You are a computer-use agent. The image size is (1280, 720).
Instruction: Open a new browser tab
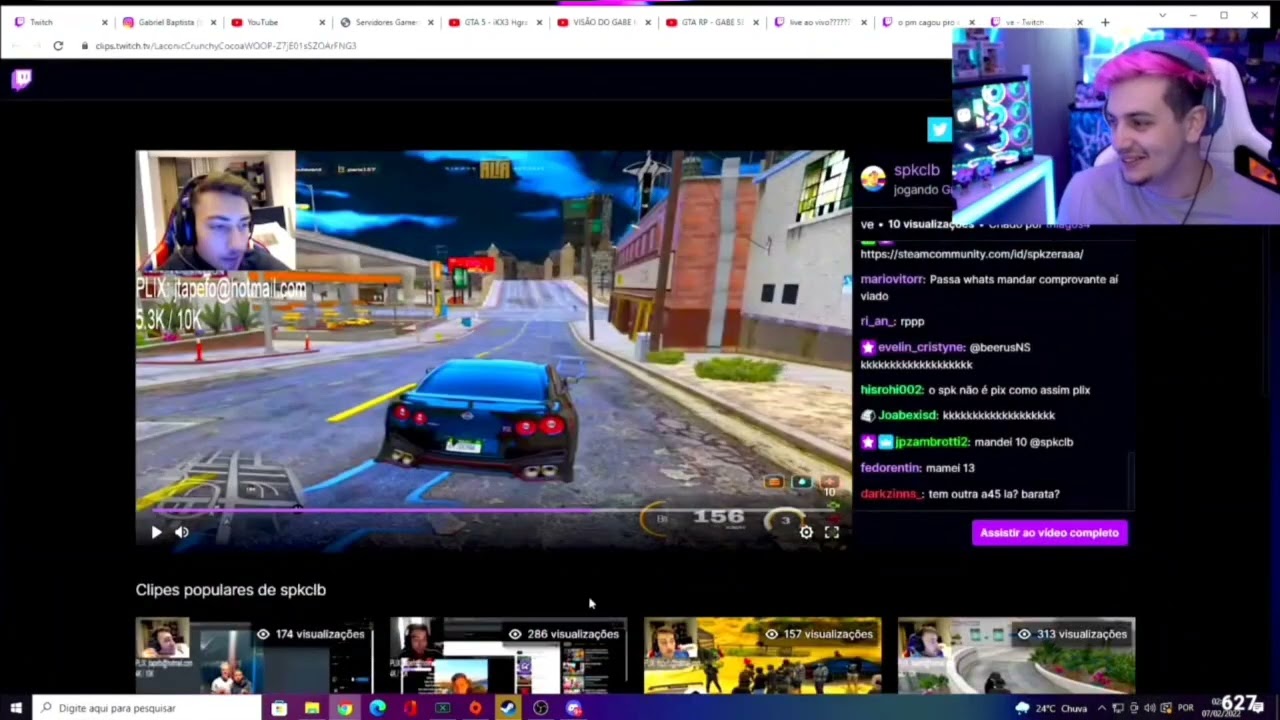coord(1105,22)
